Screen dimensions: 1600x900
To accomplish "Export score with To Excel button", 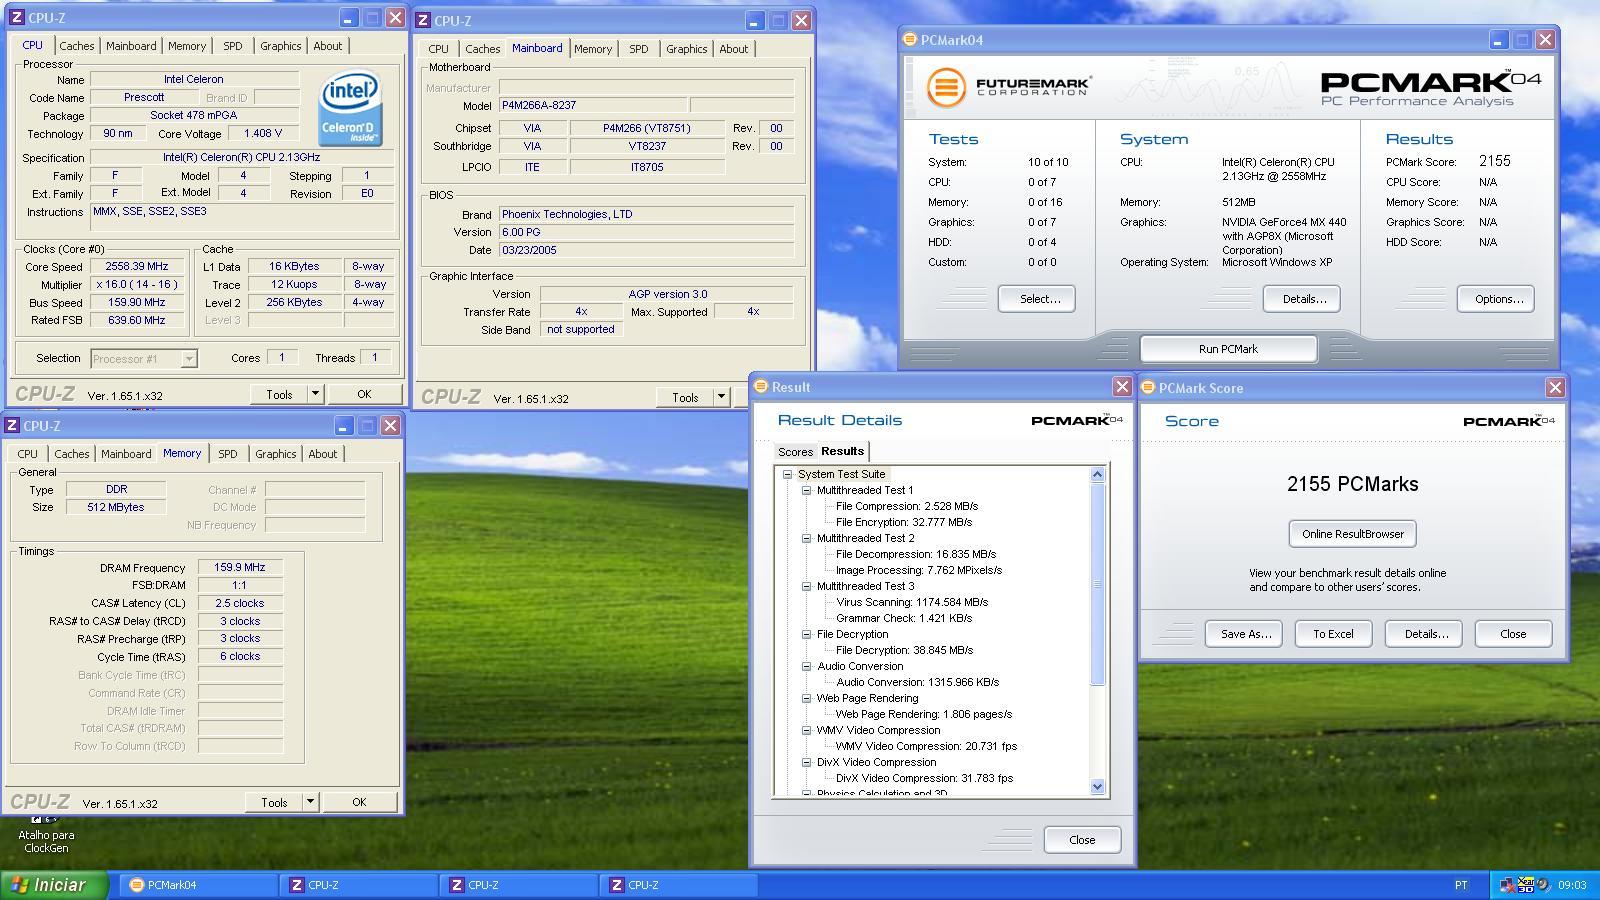I will 1333,634.
